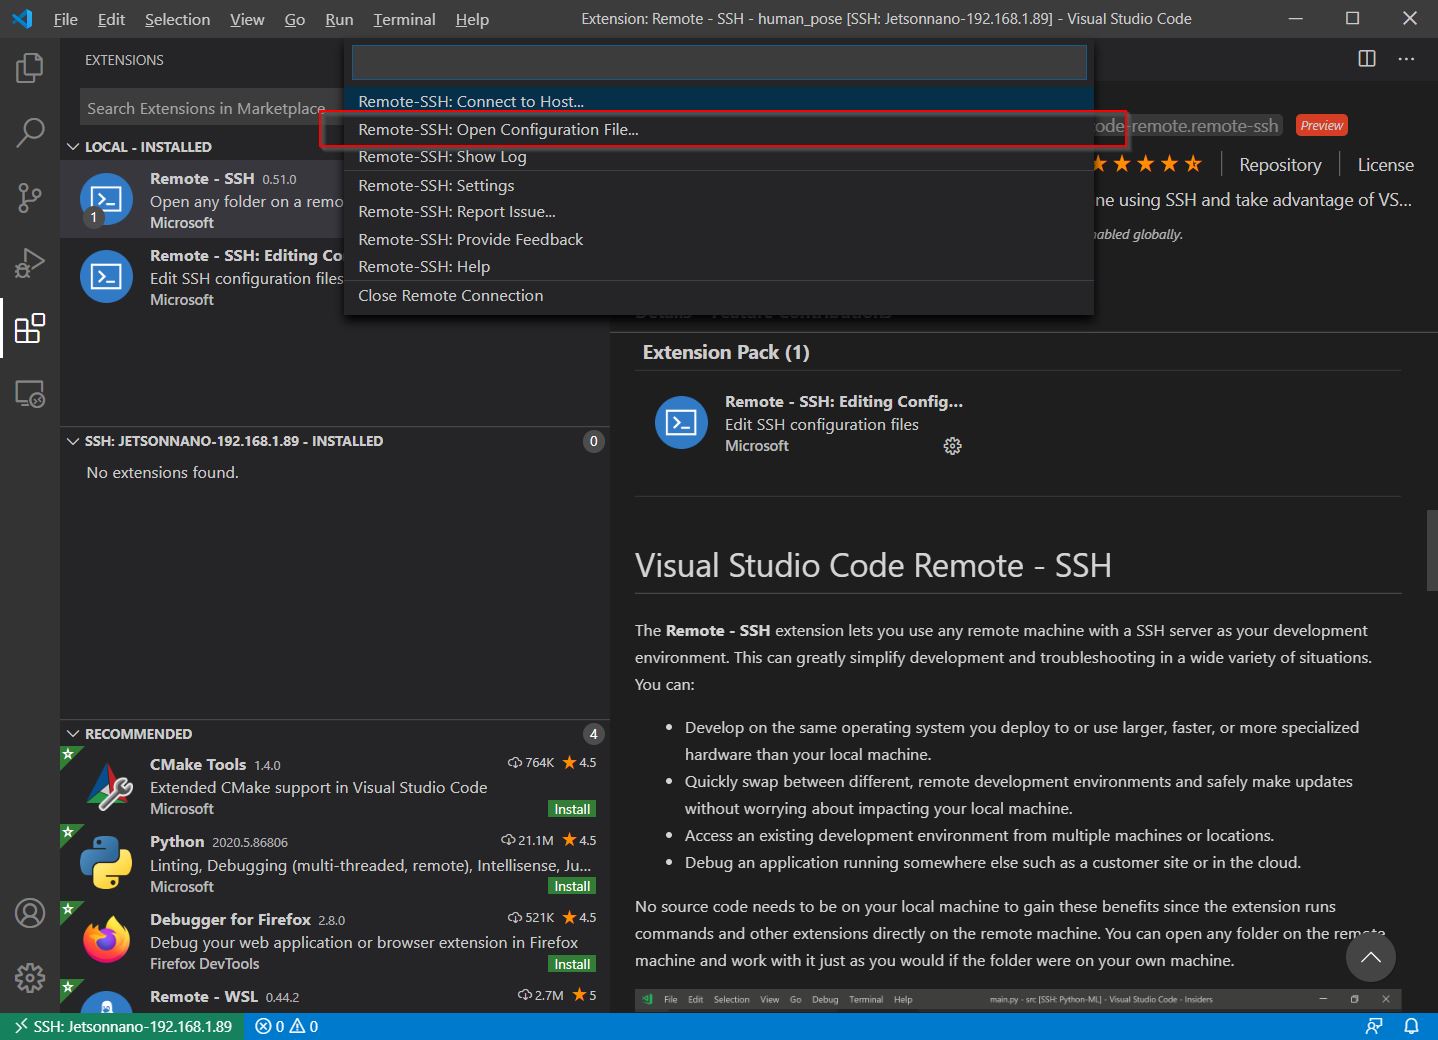Screen dimensions: 1438x1040
Task: Open editor More Actions ellipsis
Action: tap(1406, 59)
